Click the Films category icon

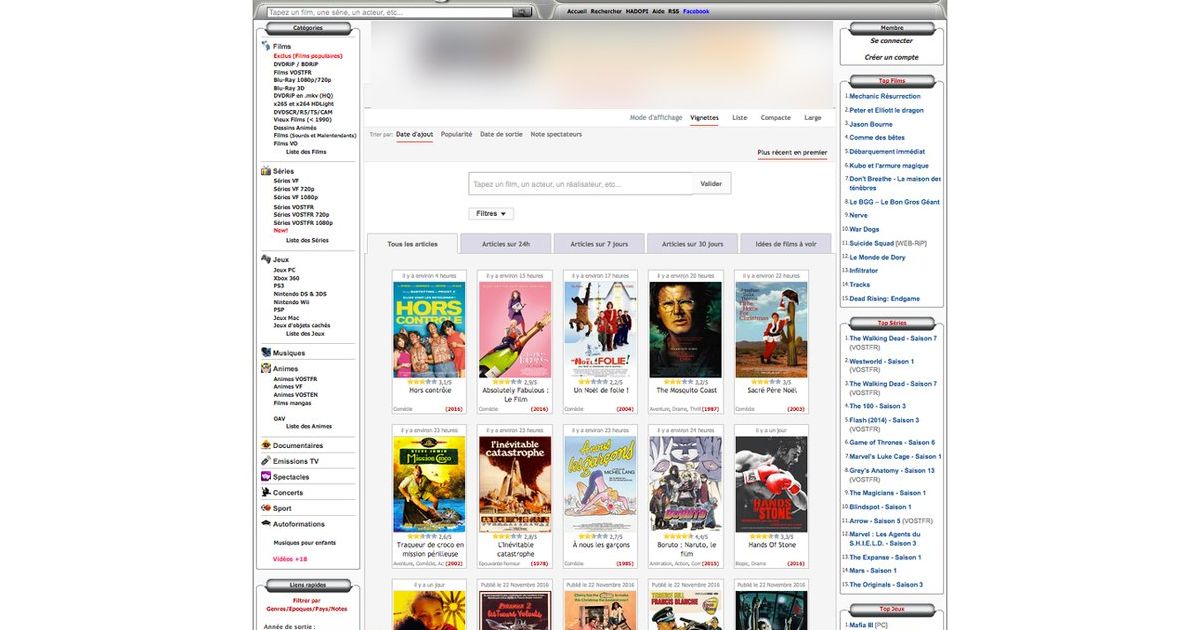266,46
